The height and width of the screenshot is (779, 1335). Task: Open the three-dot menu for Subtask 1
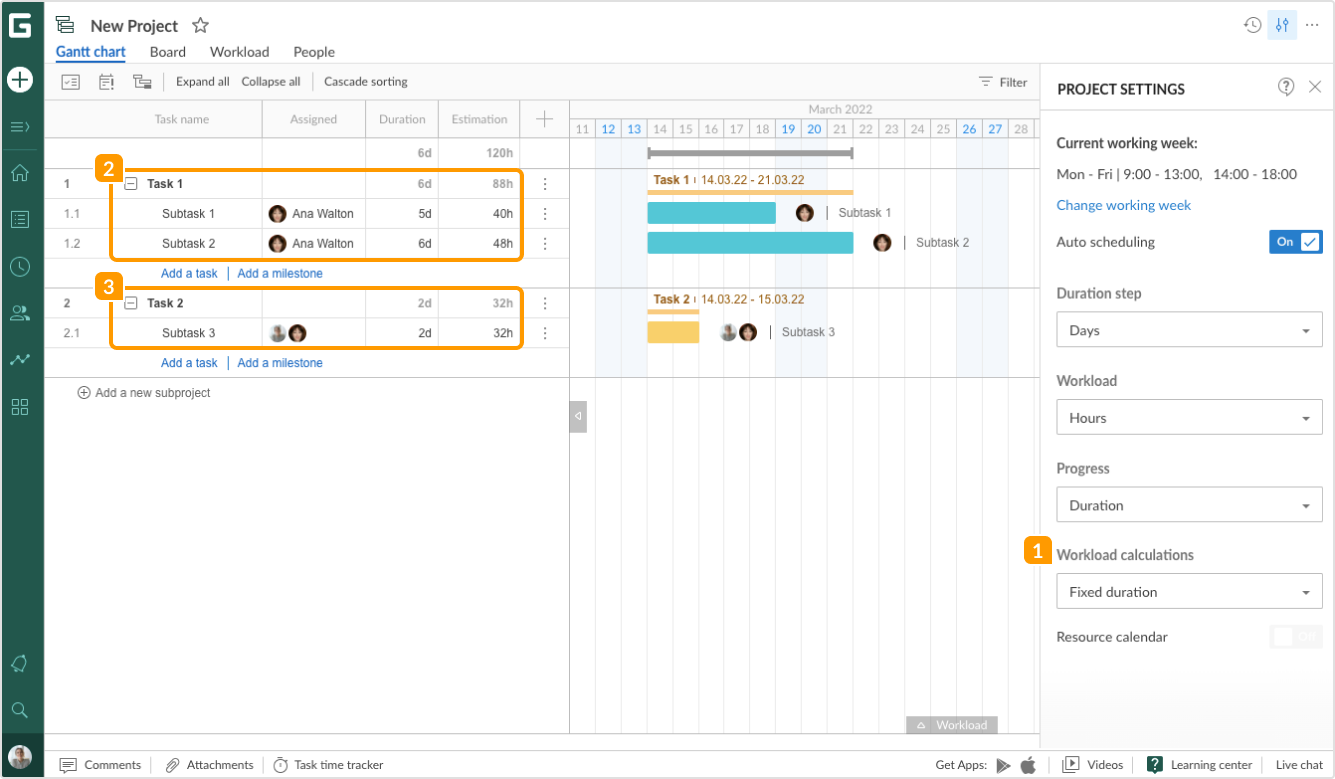(545, 214)
